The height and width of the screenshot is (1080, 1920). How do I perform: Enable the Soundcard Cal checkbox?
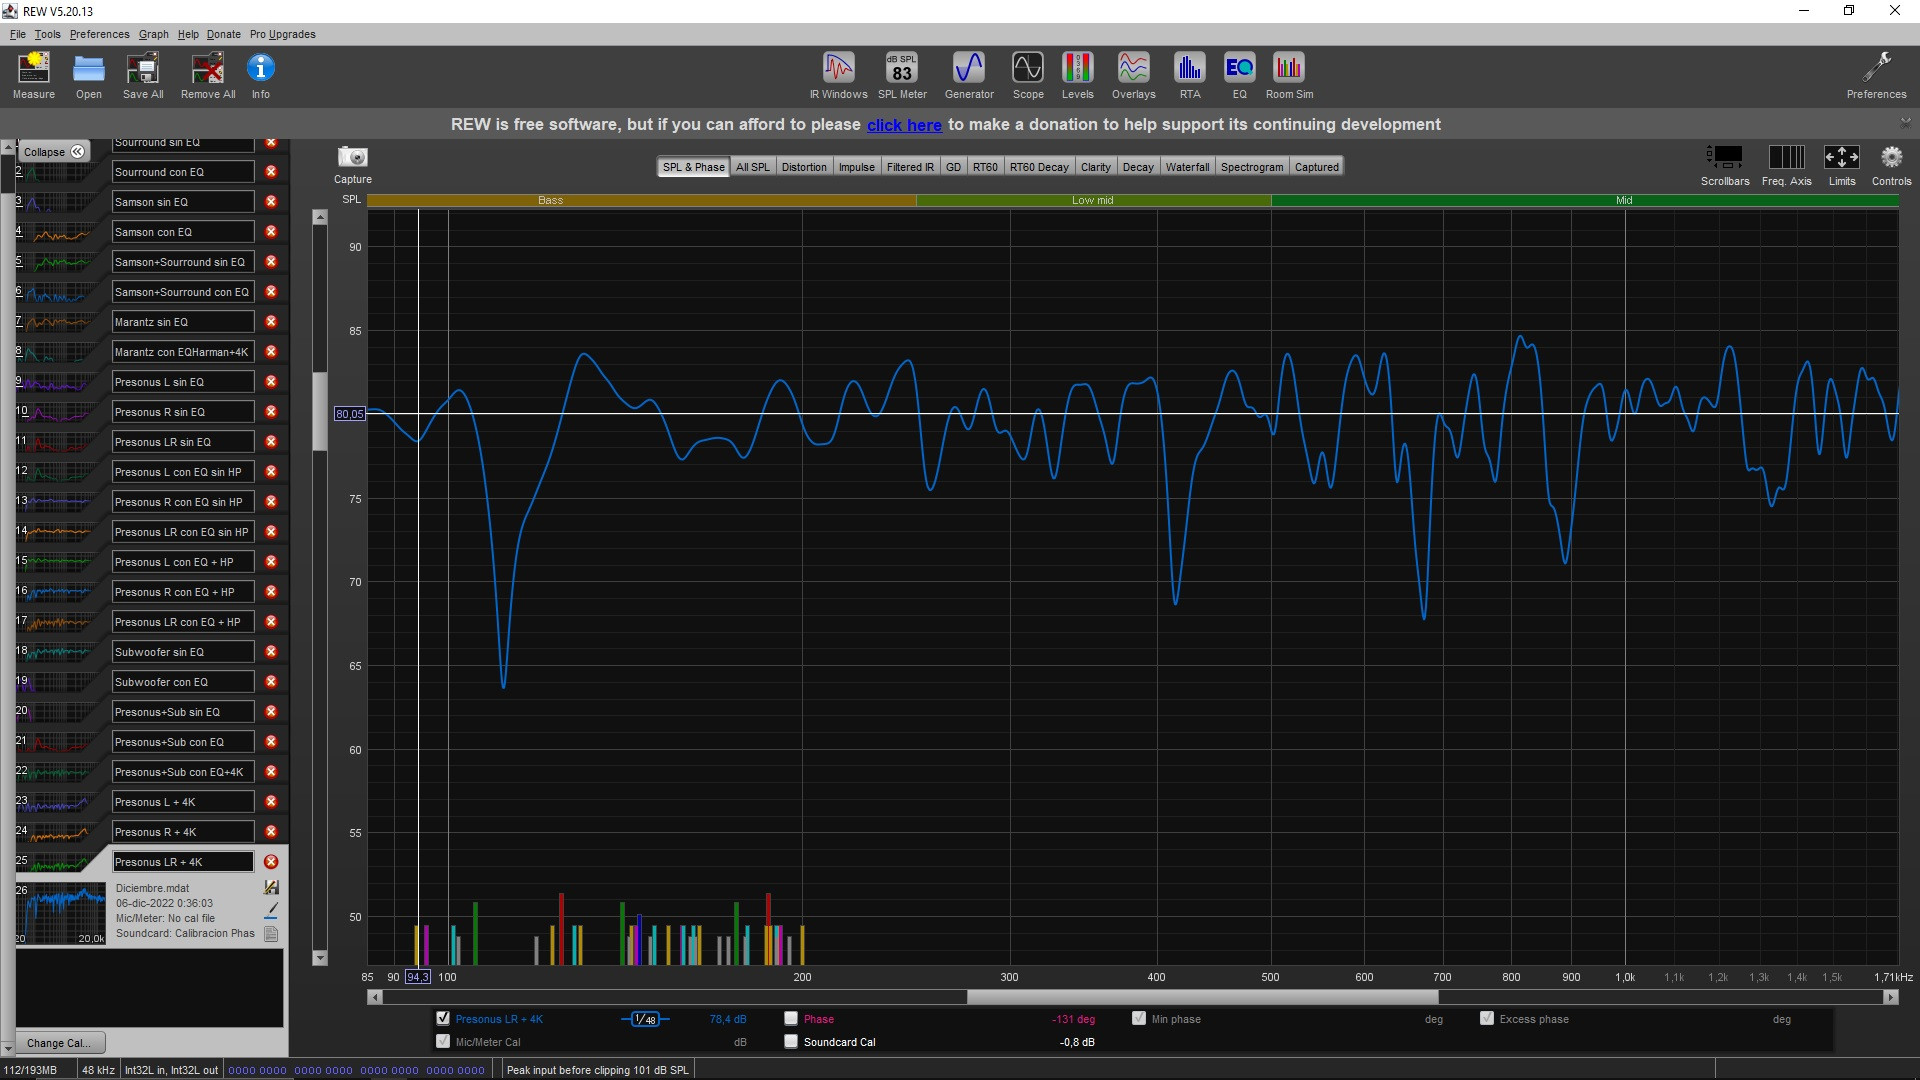point(791,1041)
